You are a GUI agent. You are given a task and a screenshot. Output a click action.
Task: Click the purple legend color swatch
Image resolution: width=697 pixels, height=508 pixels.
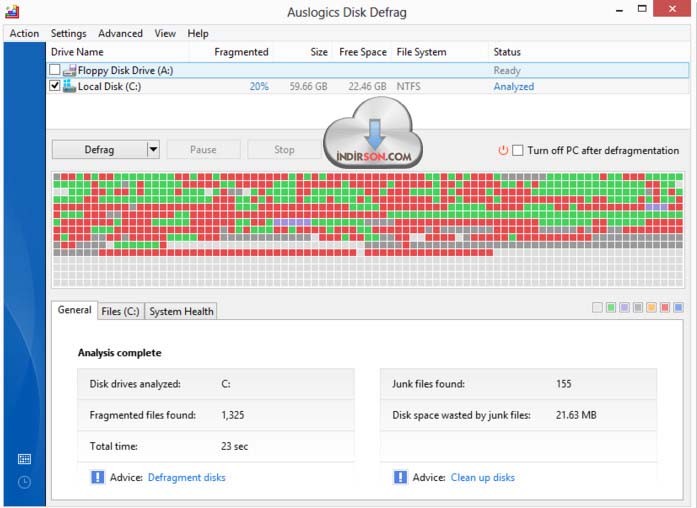[x=625, y=307]
